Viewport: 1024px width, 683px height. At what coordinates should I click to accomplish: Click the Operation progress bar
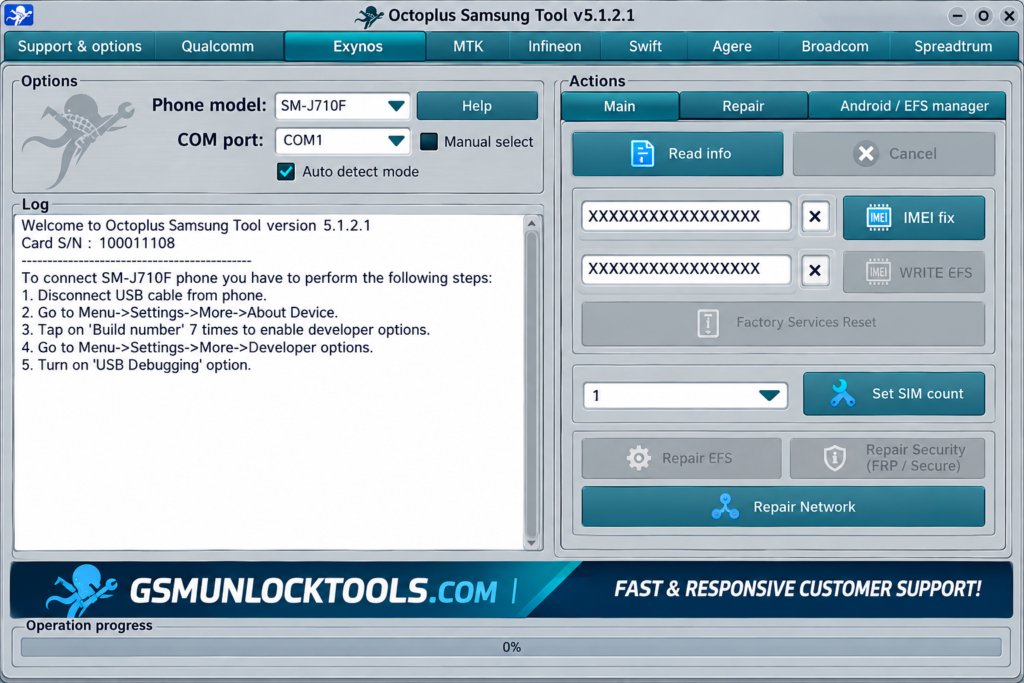click(511, 647)
